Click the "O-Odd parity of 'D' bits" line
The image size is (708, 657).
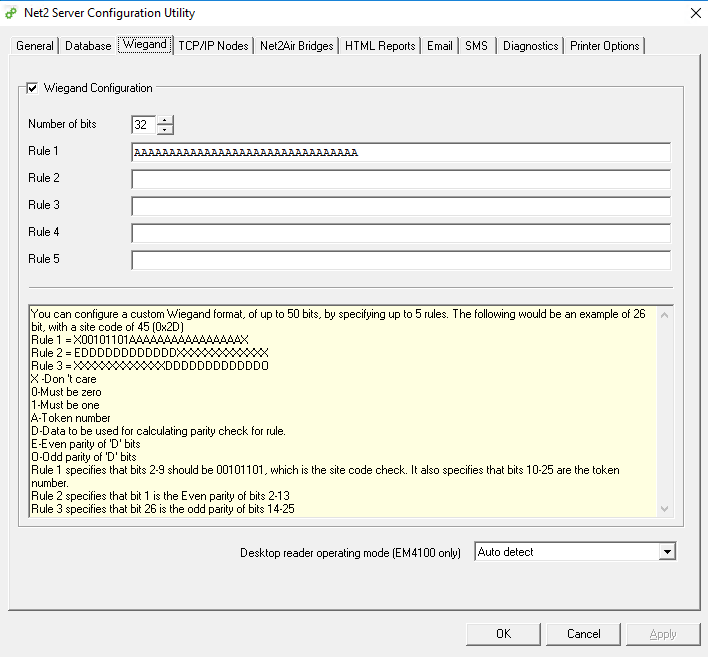84,457
